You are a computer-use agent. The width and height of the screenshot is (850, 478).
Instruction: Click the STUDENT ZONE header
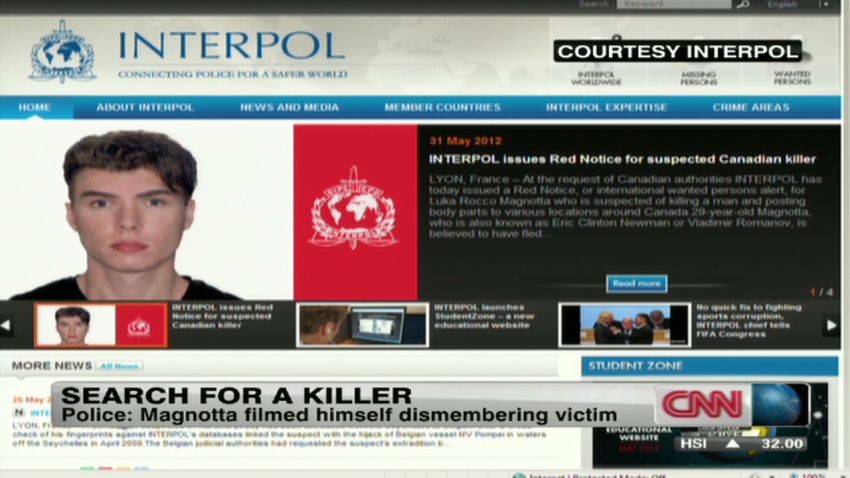[x=710, y=366]
